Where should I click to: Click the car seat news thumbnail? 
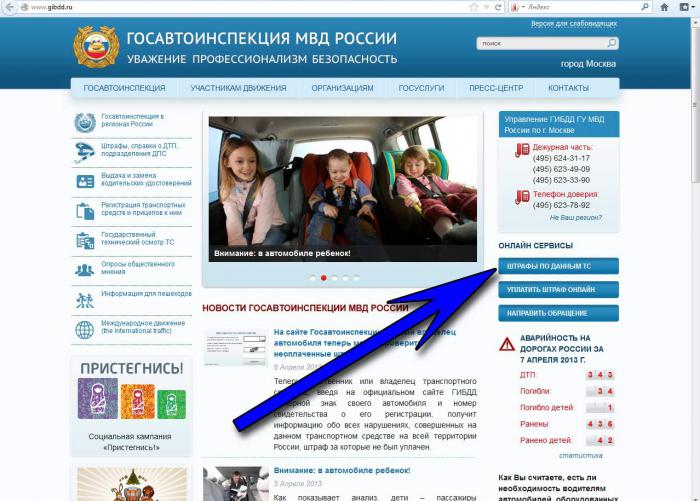236,483
